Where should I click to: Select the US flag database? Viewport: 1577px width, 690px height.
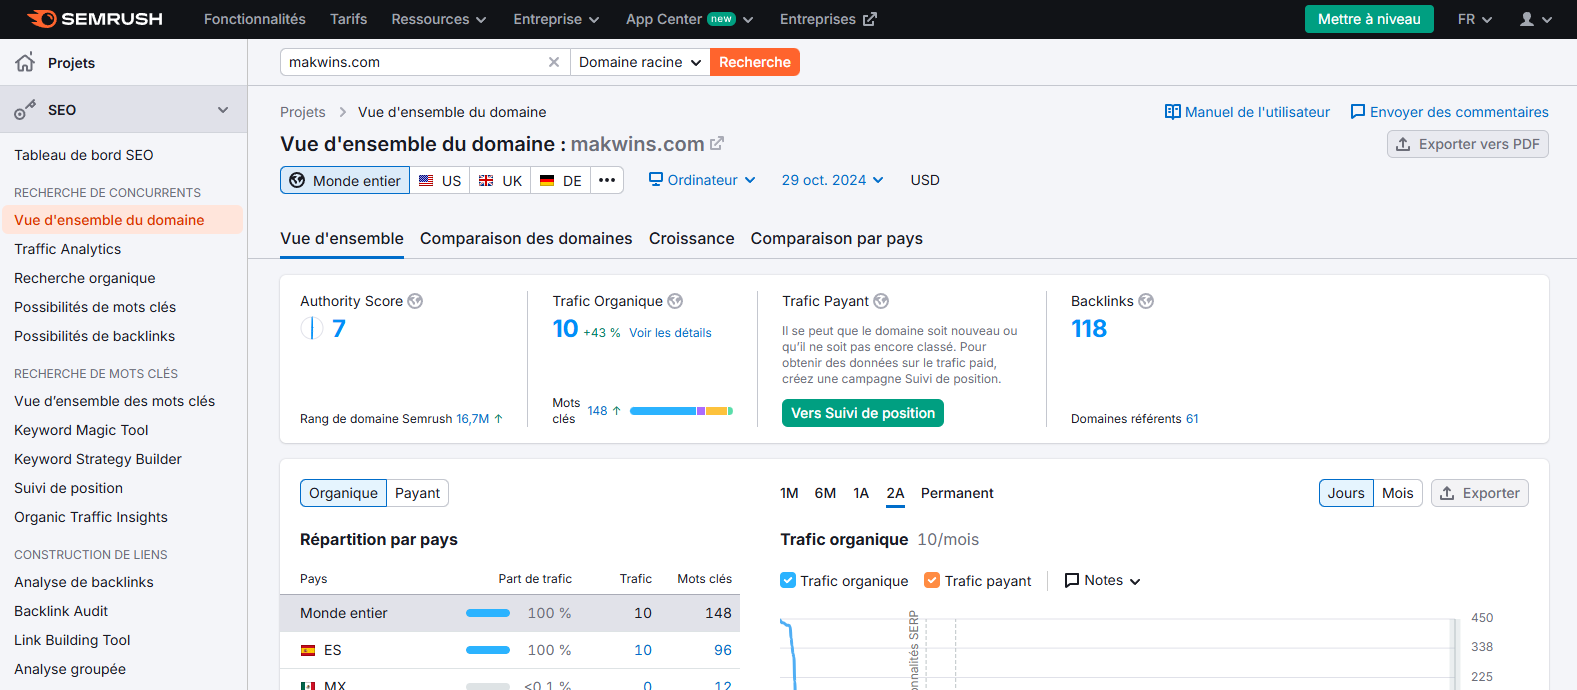click(x=440, y=180)
